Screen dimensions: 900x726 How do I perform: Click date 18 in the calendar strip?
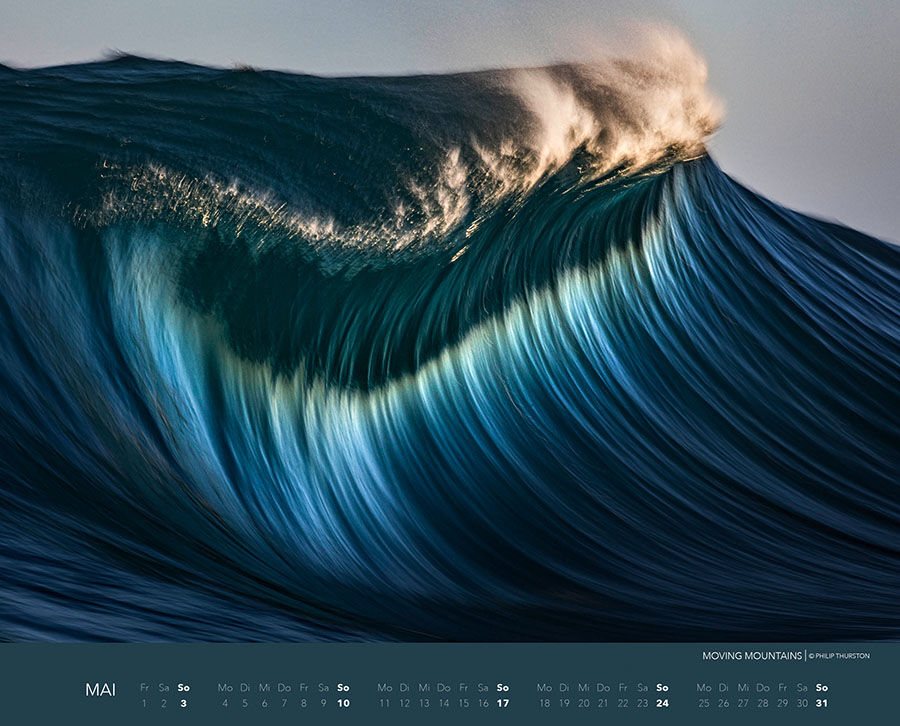[544, 703]
